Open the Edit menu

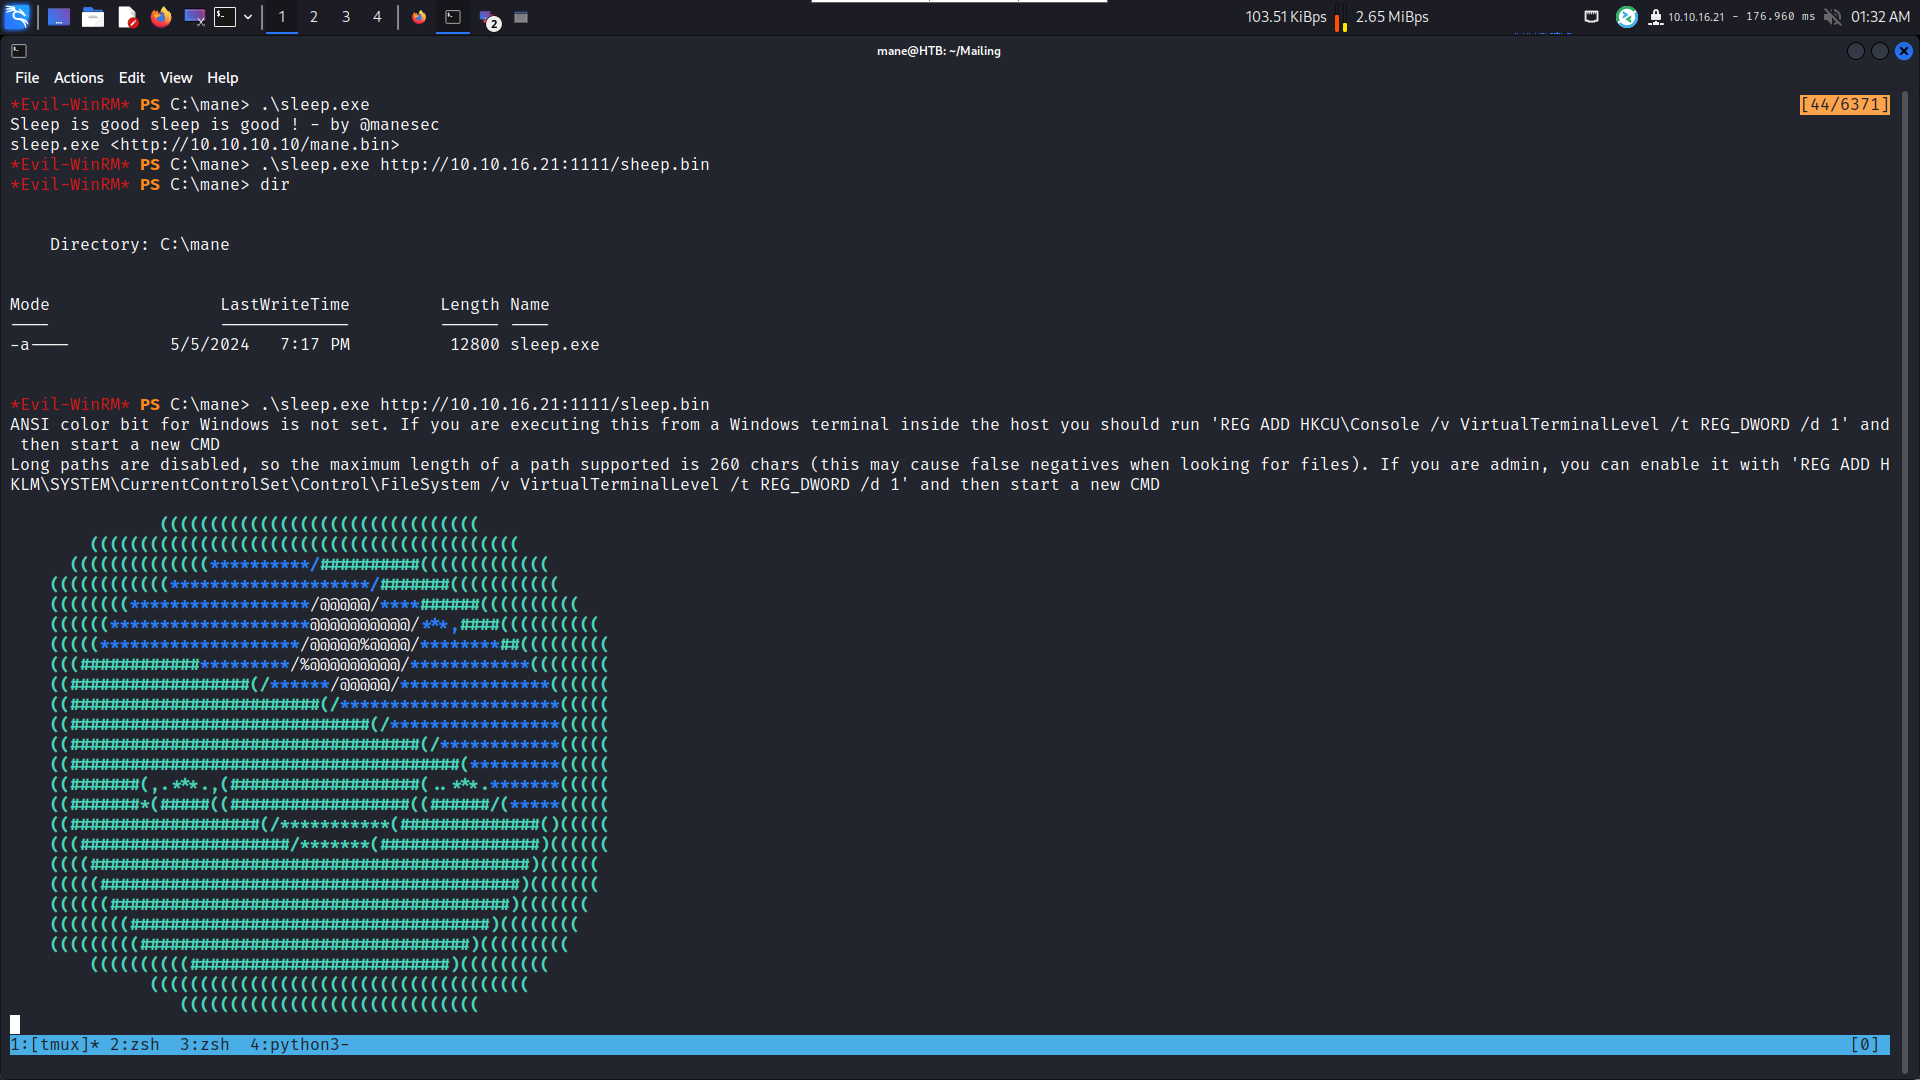pos(132,78)
